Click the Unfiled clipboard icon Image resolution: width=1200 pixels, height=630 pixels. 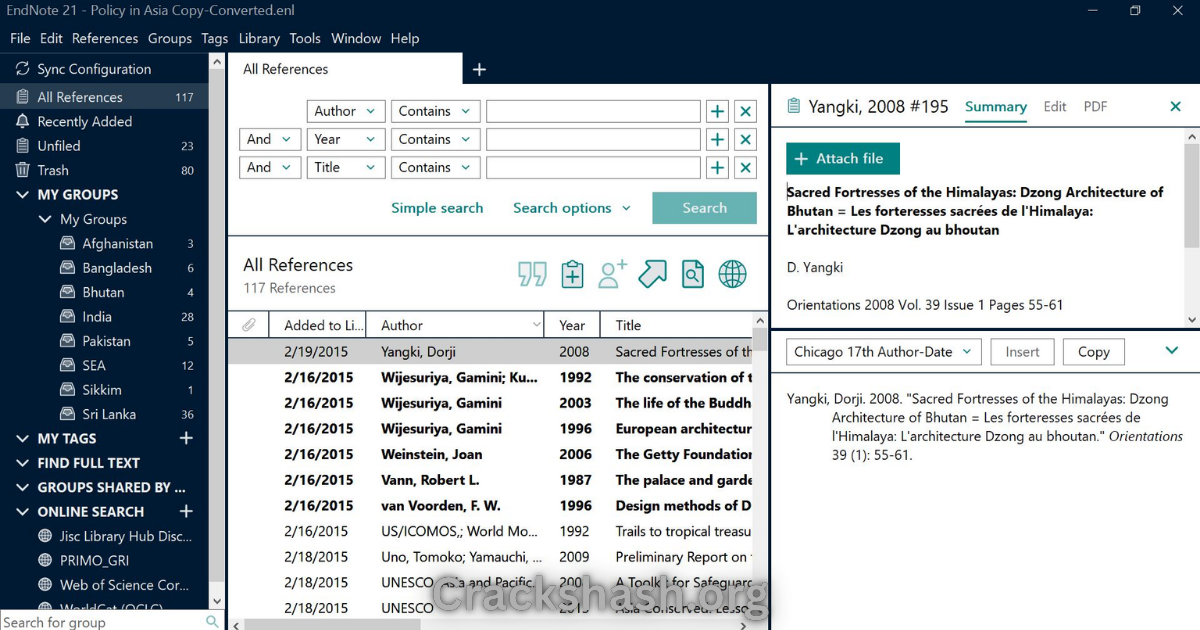point(22,146)
